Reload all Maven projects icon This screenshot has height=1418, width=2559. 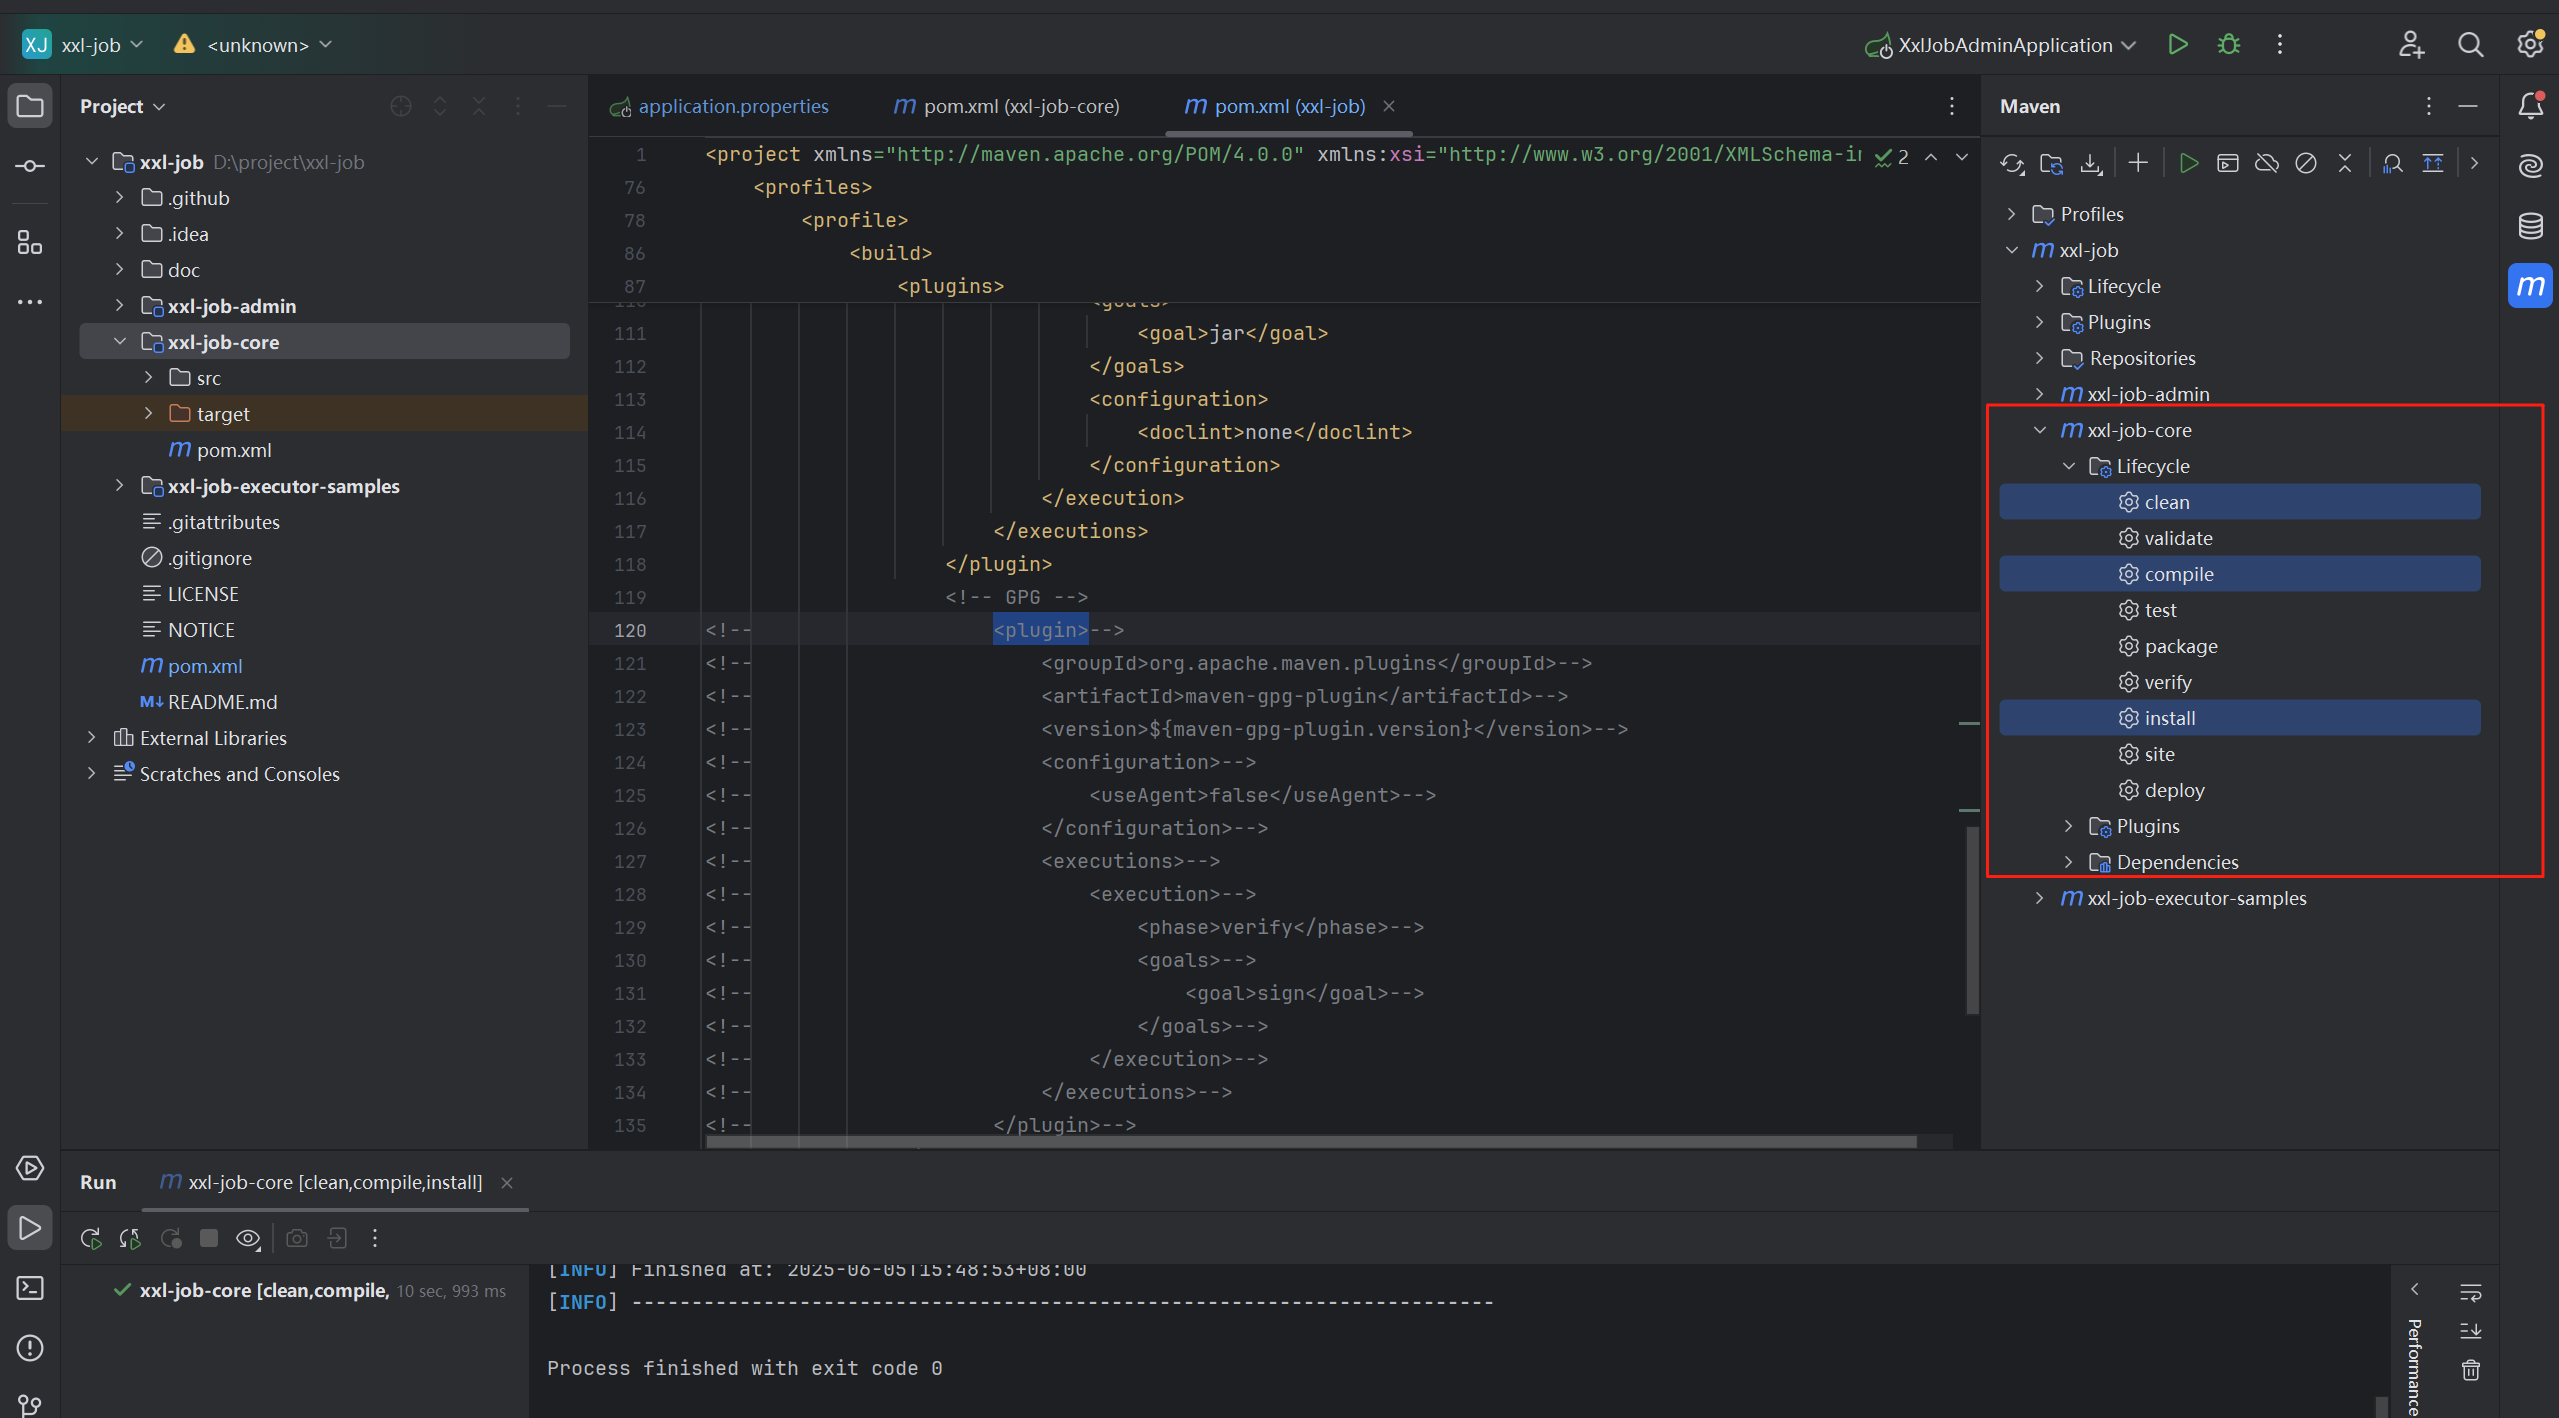point(2012,164)
